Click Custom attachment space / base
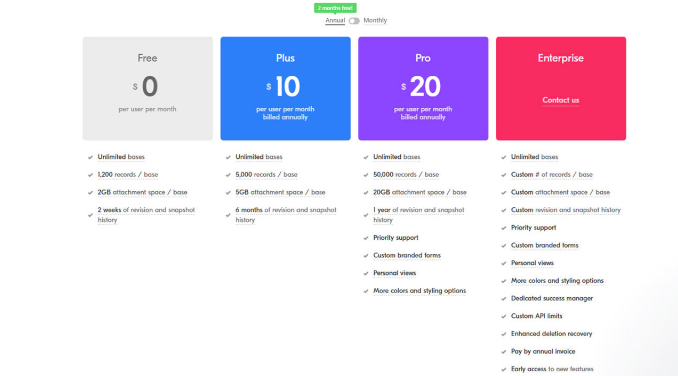This screenshot has width=678, height=376. 560,192
